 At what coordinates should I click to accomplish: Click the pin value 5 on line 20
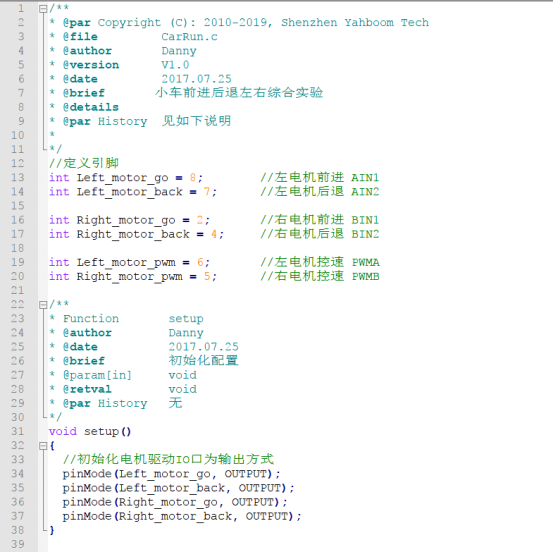207,276
